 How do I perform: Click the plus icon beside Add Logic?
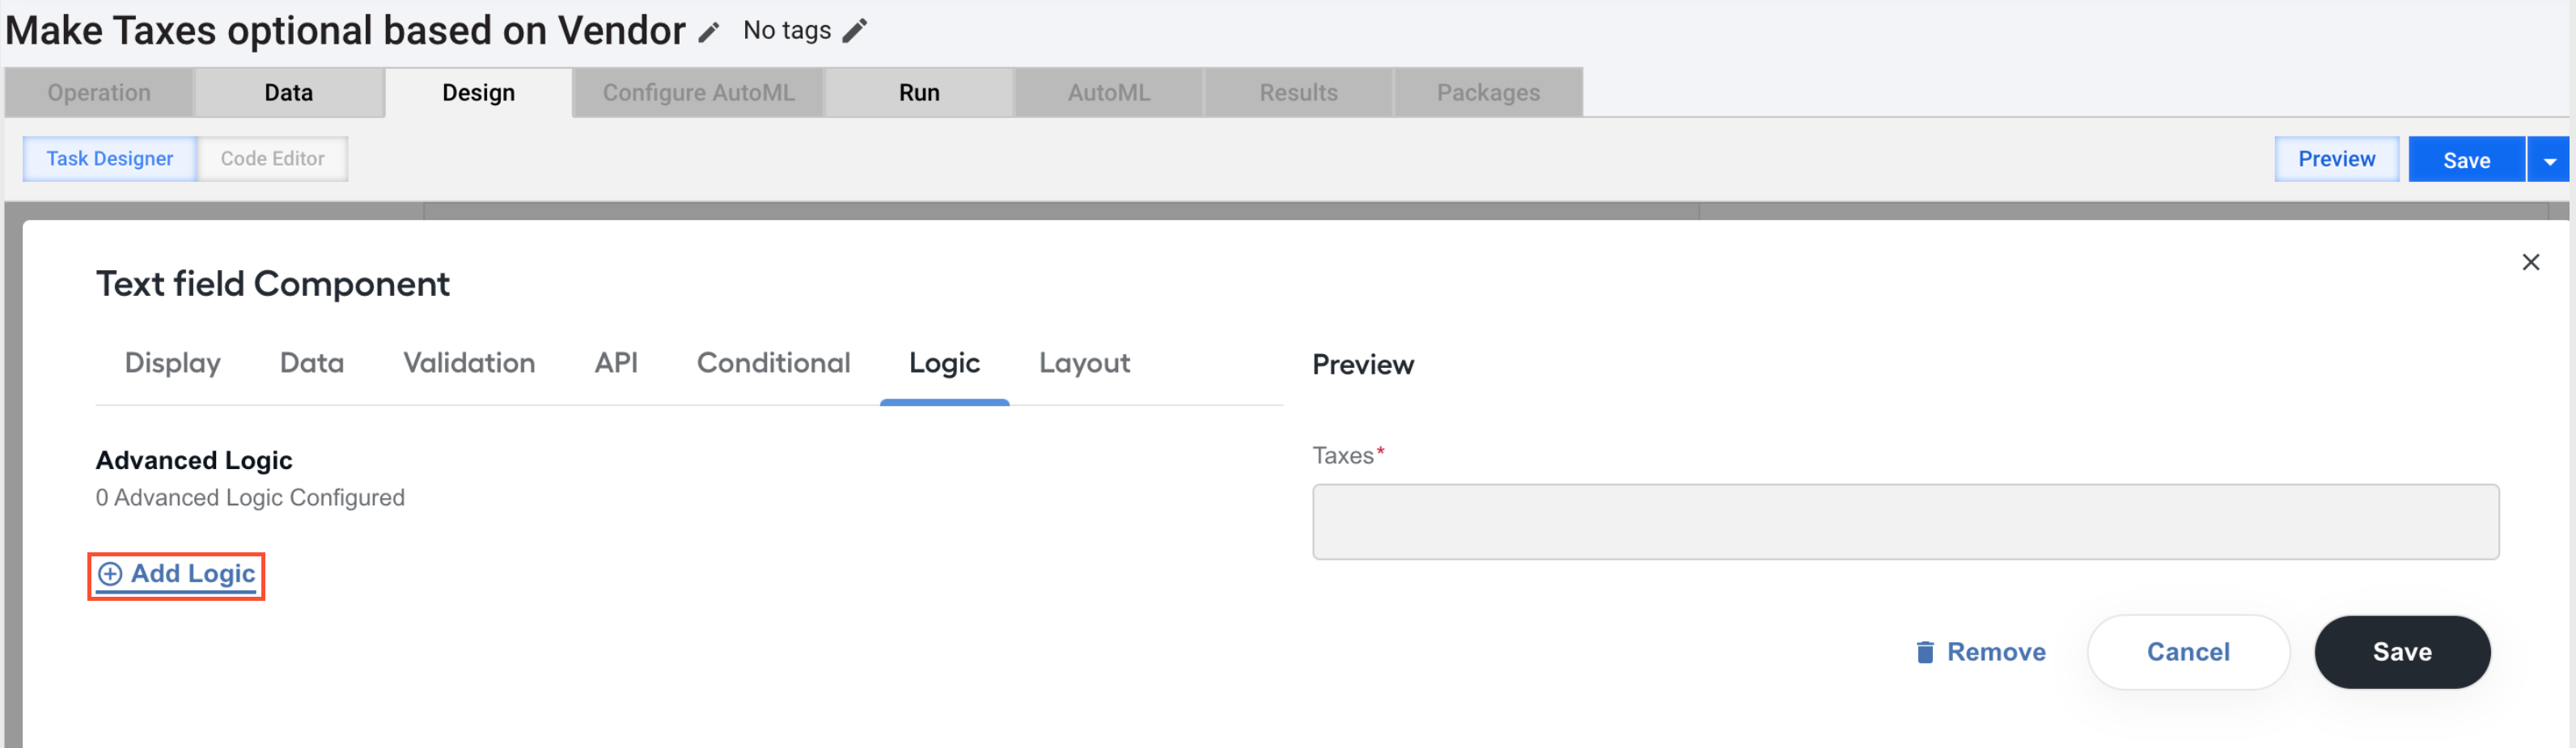(x=110, y=574)
